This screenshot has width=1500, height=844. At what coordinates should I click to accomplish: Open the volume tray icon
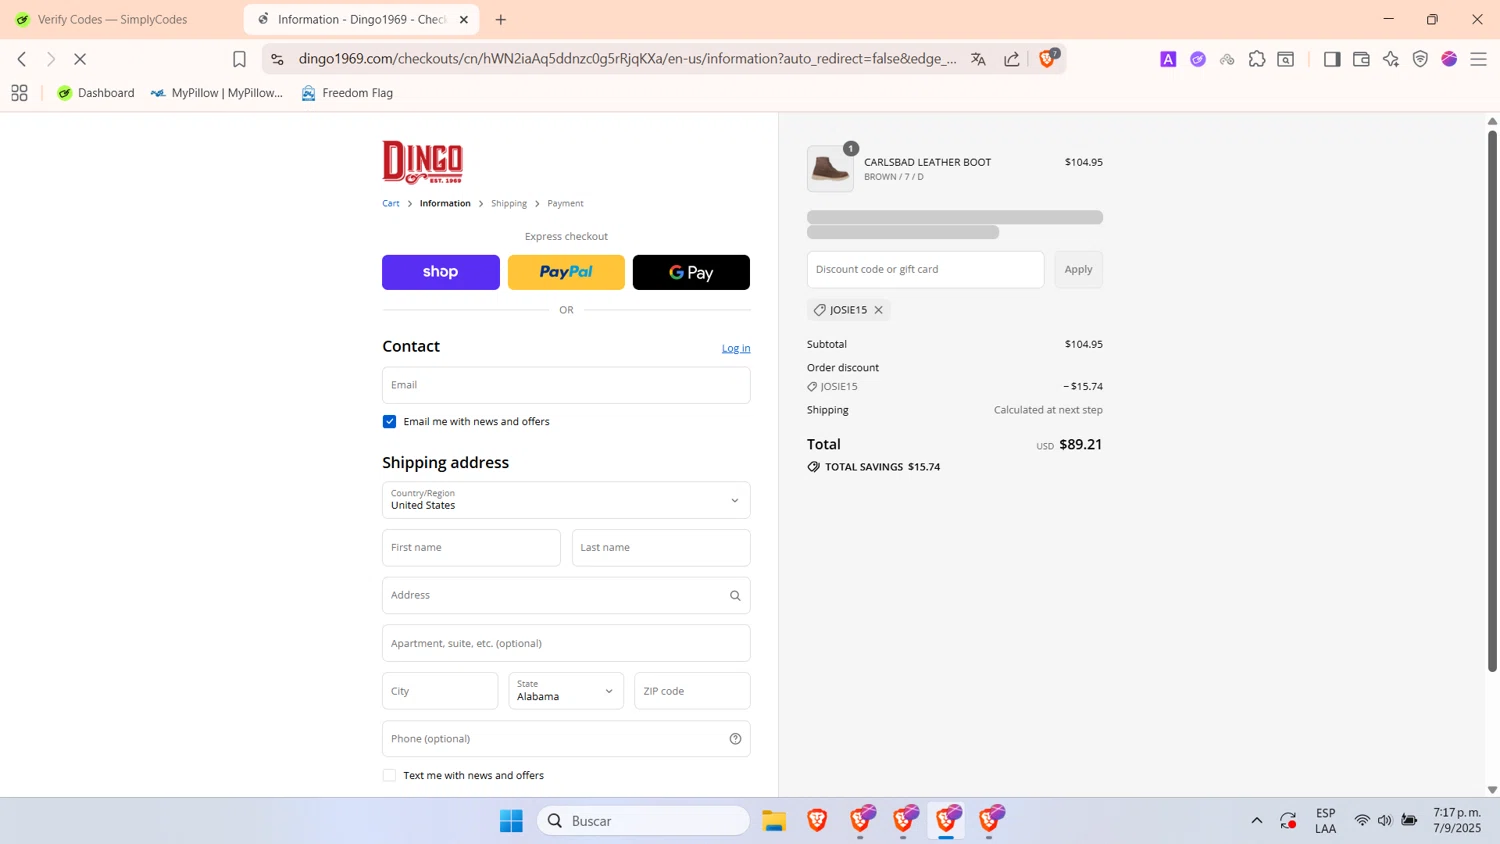pyautogui.click(x=1385, y=821)
